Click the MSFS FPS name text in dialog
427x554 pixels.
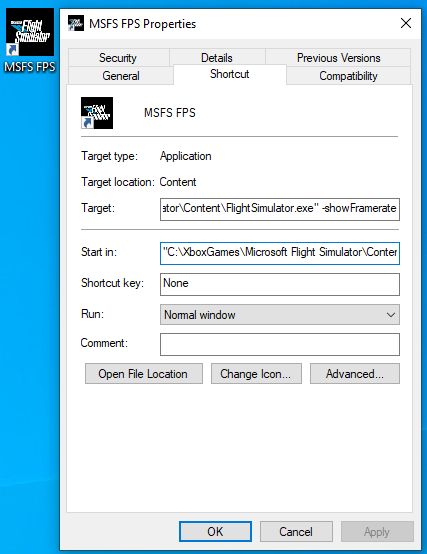pyautogui.click(x=170, y=113)
